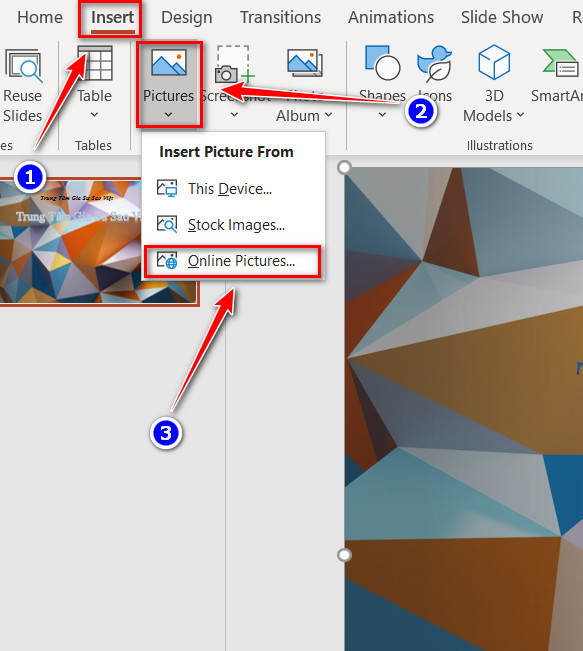Expand the Photo Album dropdown chevron
The image size is (583, 651).
[328, 115]
